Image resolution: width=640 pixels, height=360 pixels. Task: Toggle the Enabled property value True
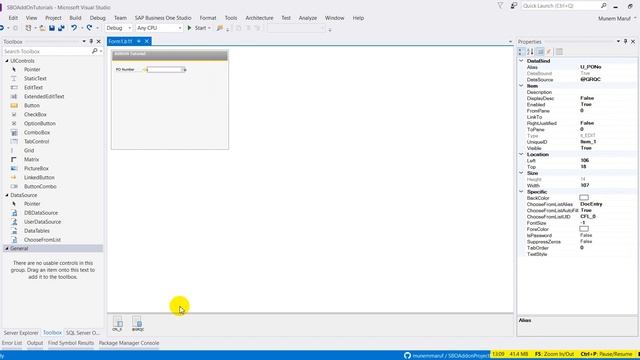(x=586, y=104)
